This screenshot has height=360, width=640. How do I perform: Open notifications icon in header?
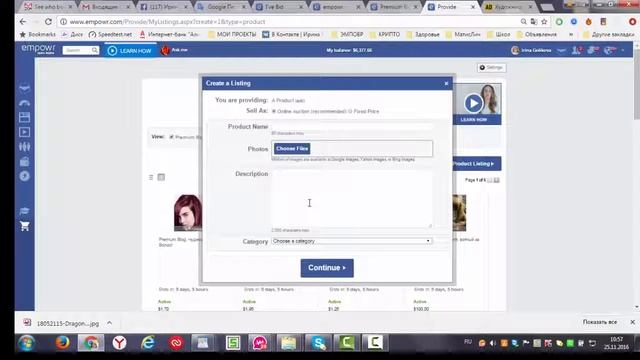tap(610, 50)
